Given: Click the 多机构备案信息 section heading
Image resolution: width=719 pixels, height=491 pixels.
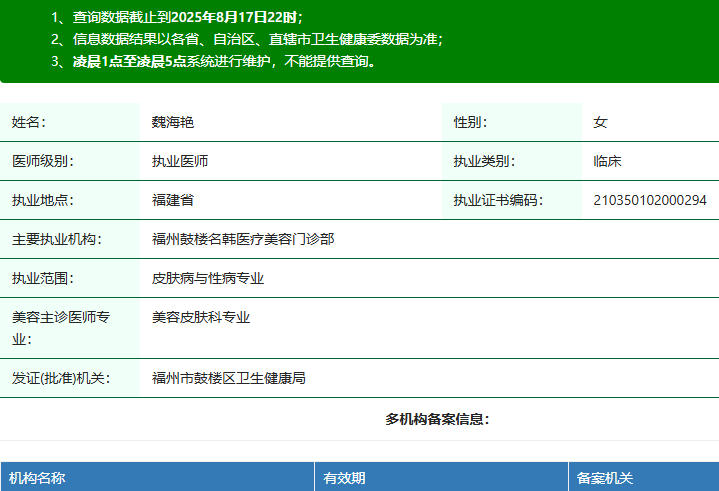Looking at the screenshot, I should (x=437, y=419).
